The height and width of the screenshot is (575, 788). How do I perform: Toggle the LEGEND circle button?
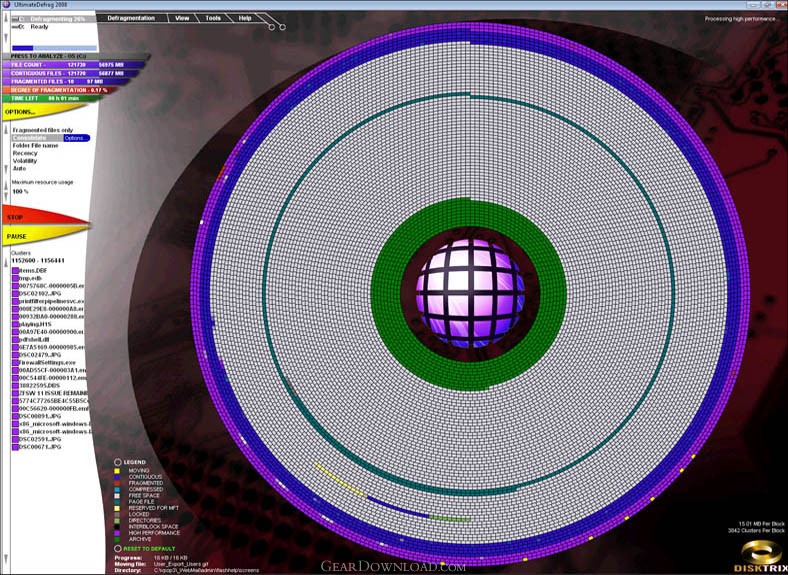118,462
